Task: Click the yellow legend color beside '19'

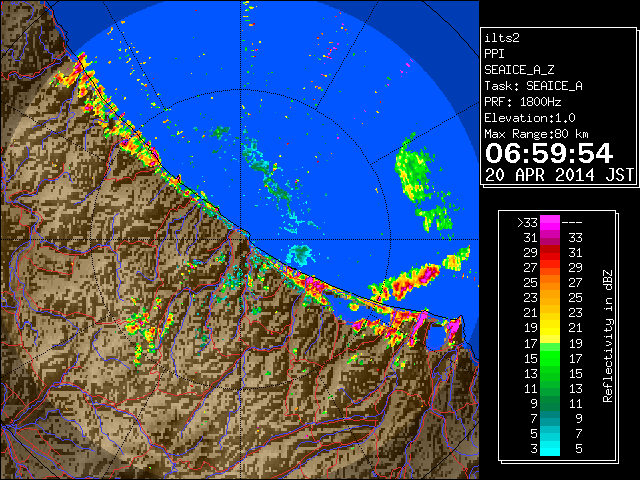Action: point(550,328)
